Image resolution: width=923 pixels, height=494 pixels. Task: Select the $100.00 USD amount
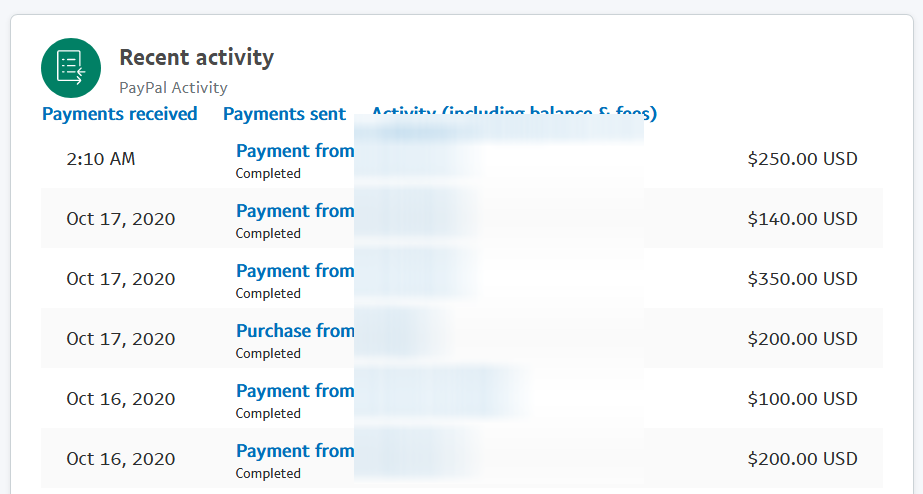(802, 399)
